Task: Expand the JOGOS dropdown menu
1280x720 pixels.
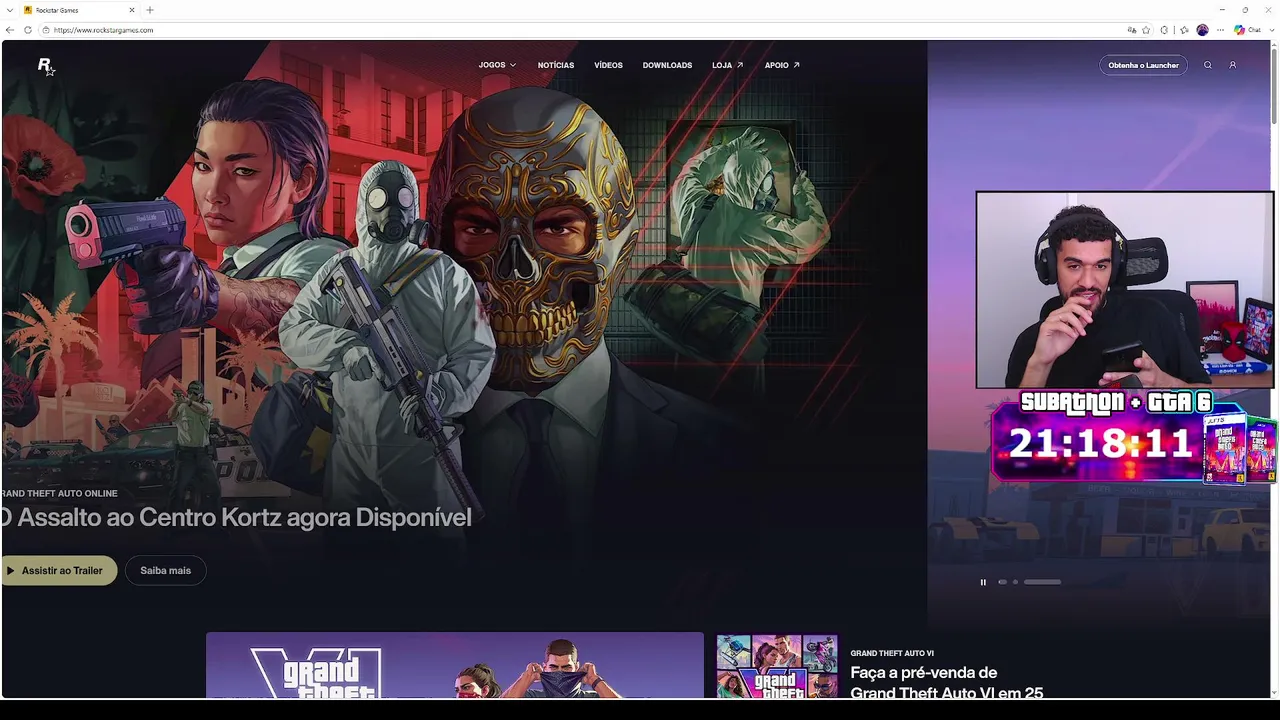Action: pyautogui.click(x=497, y=65)
